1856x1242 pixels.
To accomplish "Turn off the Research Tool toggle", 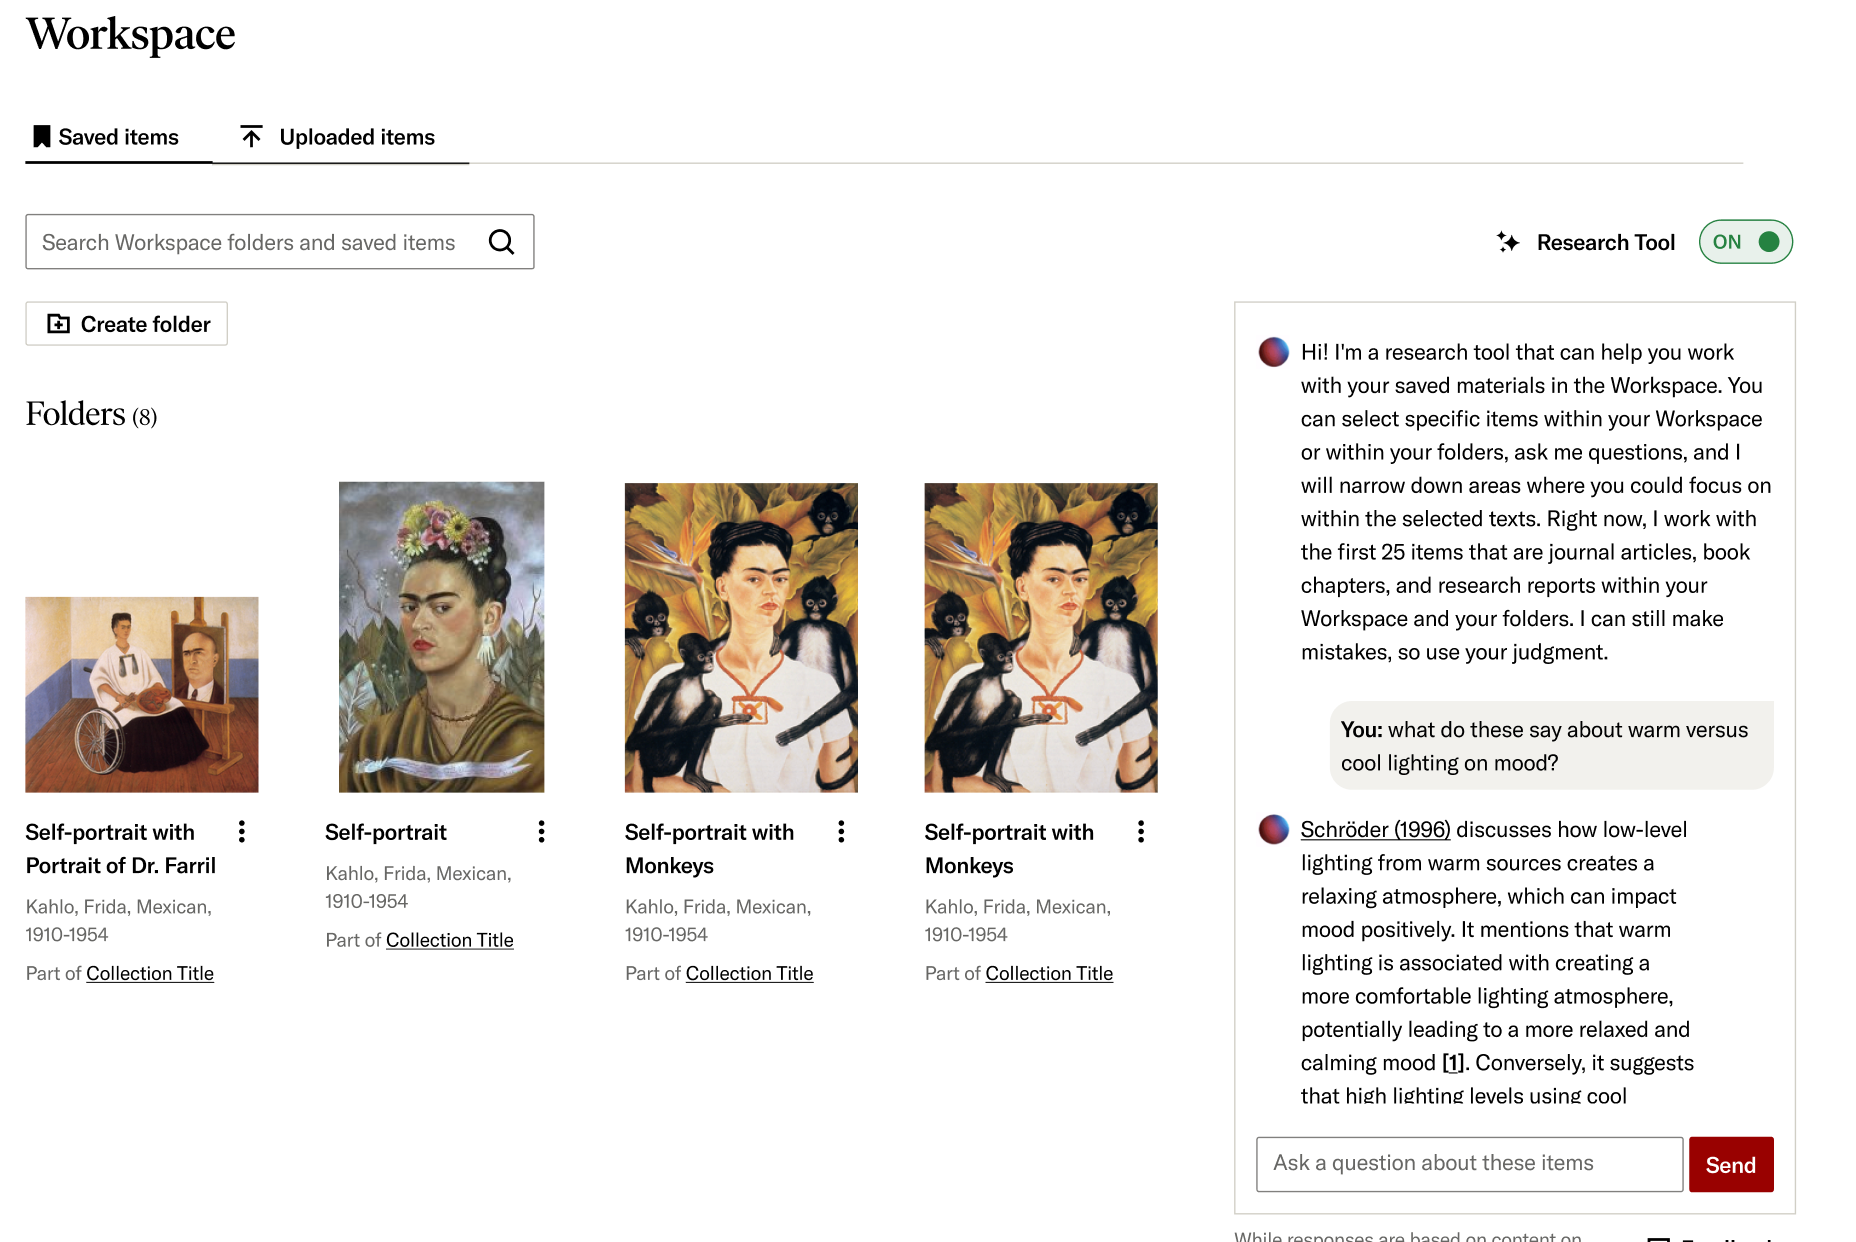I will click(1745, 242).
